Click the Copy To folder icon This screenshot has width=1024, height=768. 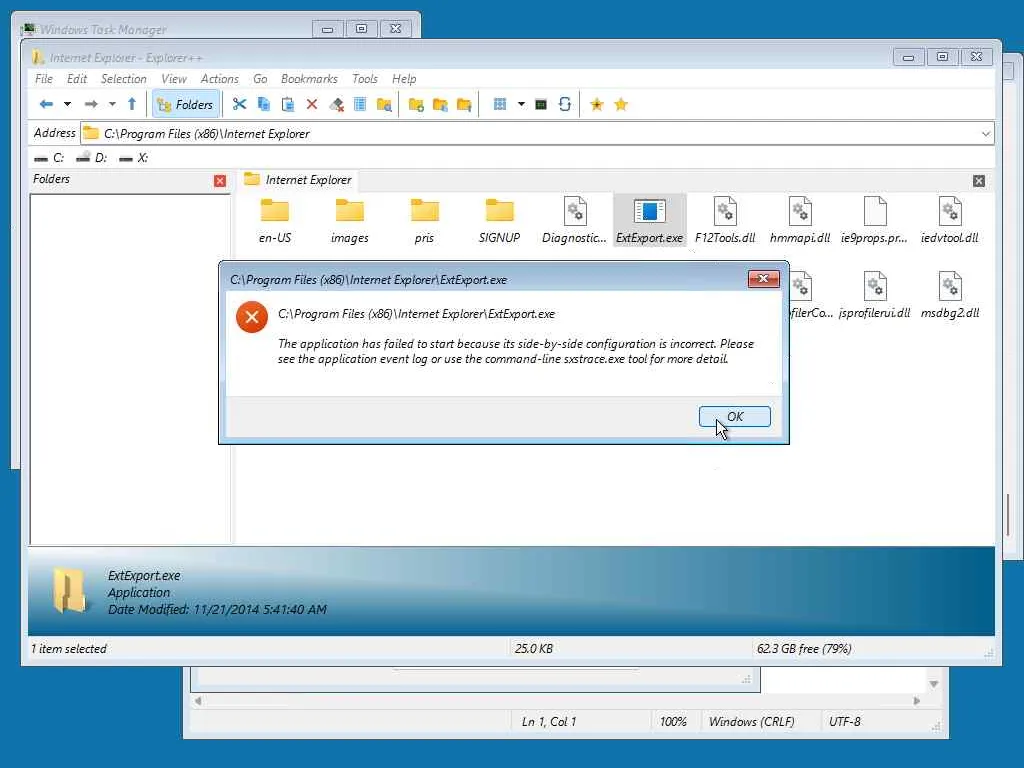coord(440,104)
